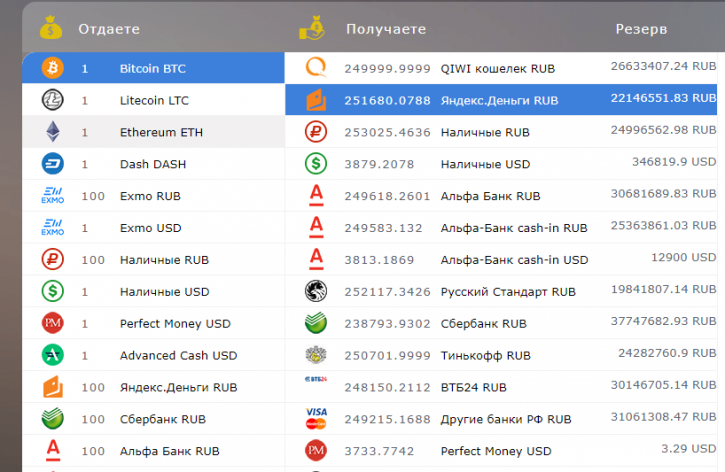Click the reserve '12900 USD'
The image size is (725, 472).
pos(684,257)
